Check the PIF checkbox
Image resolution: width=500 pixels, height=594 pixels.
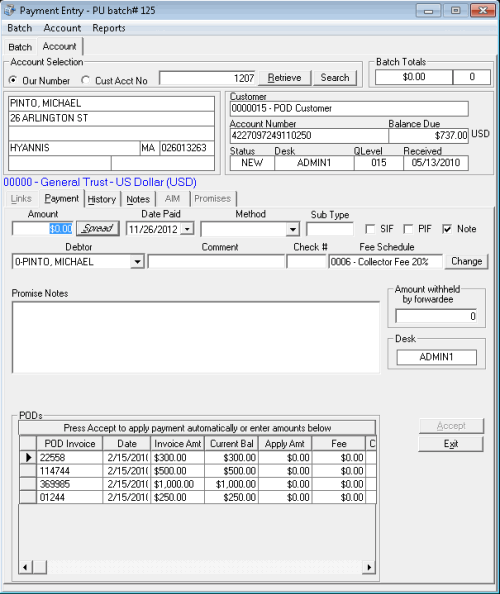(x=408, y=229)
